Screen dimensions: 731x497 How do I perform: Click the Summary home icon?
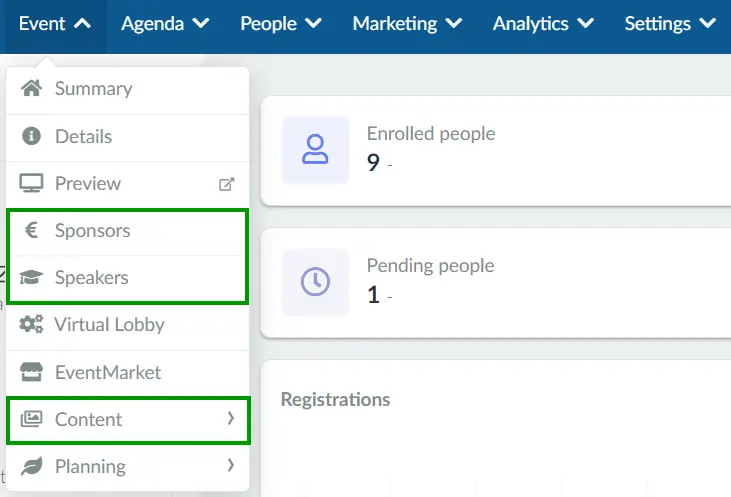pyautogui.click(x=31, y=88)
